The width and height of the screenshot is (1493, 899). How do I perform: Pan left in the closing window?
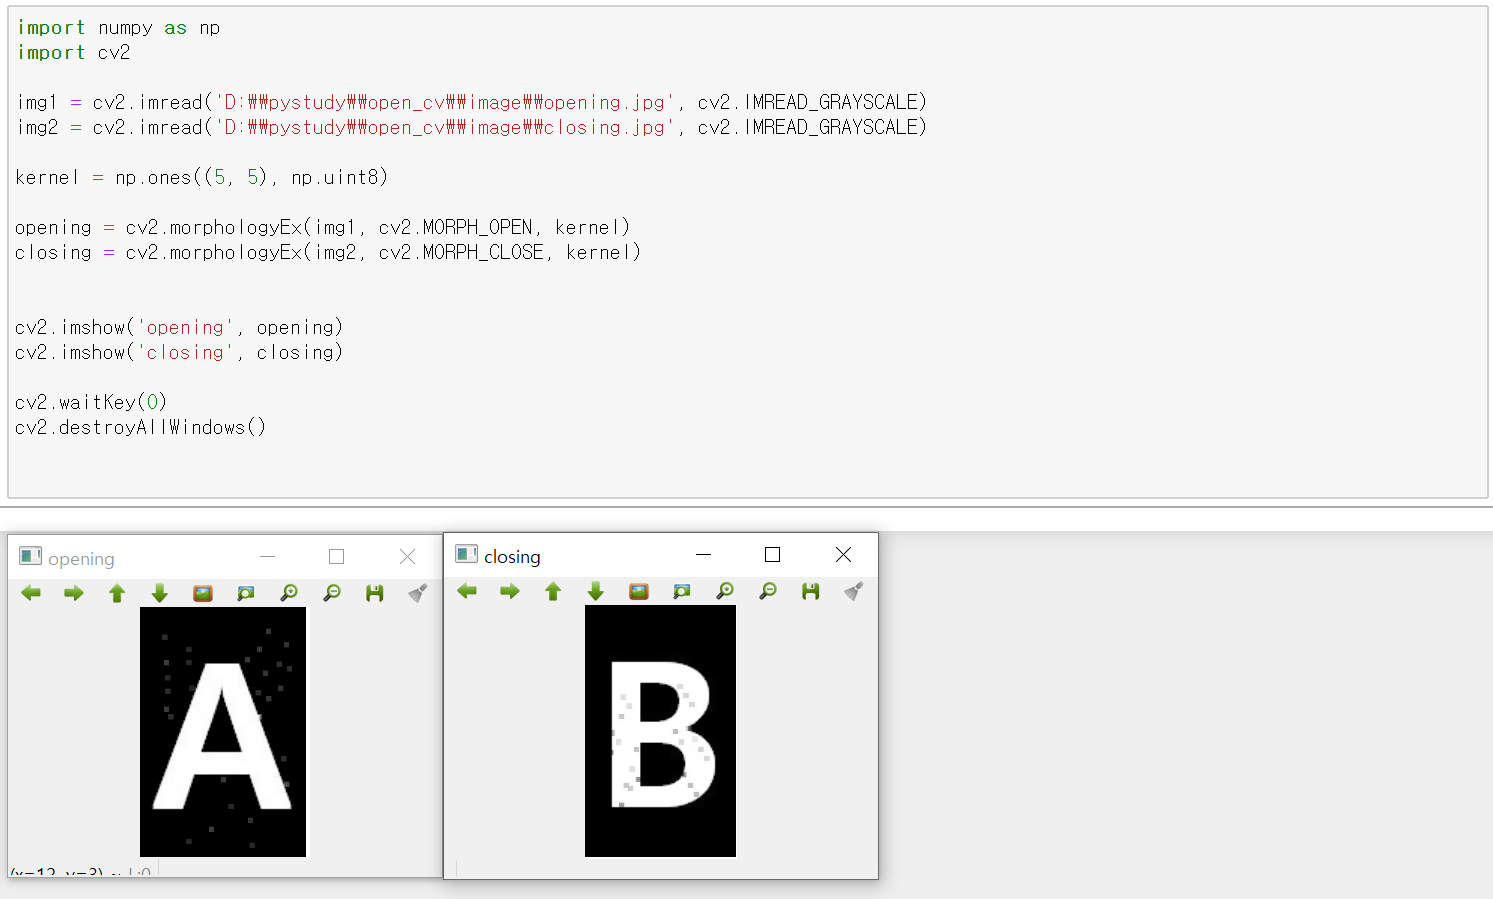point(467,591)
